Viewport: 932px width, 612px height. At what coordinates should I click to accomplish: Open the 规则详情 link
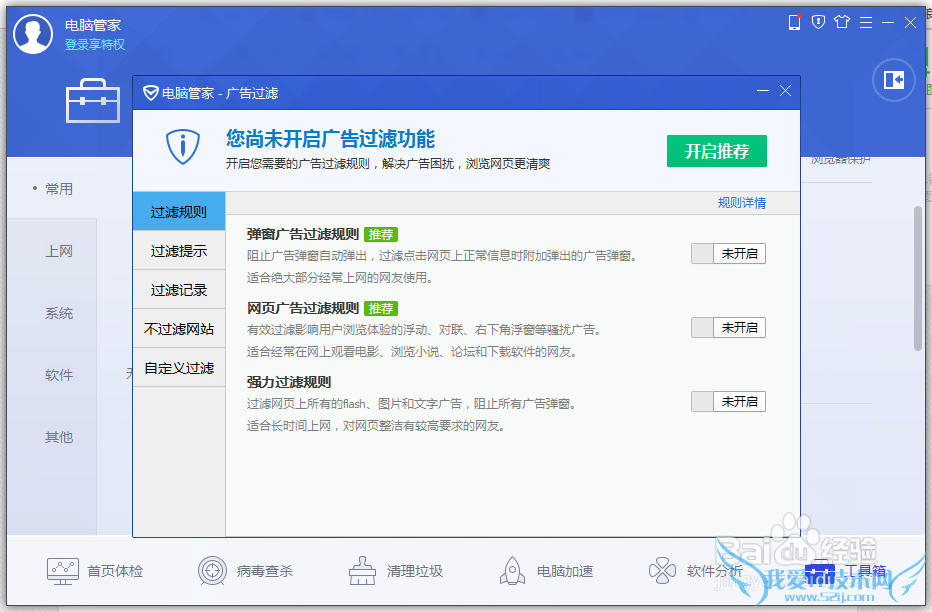coord(741,203)
